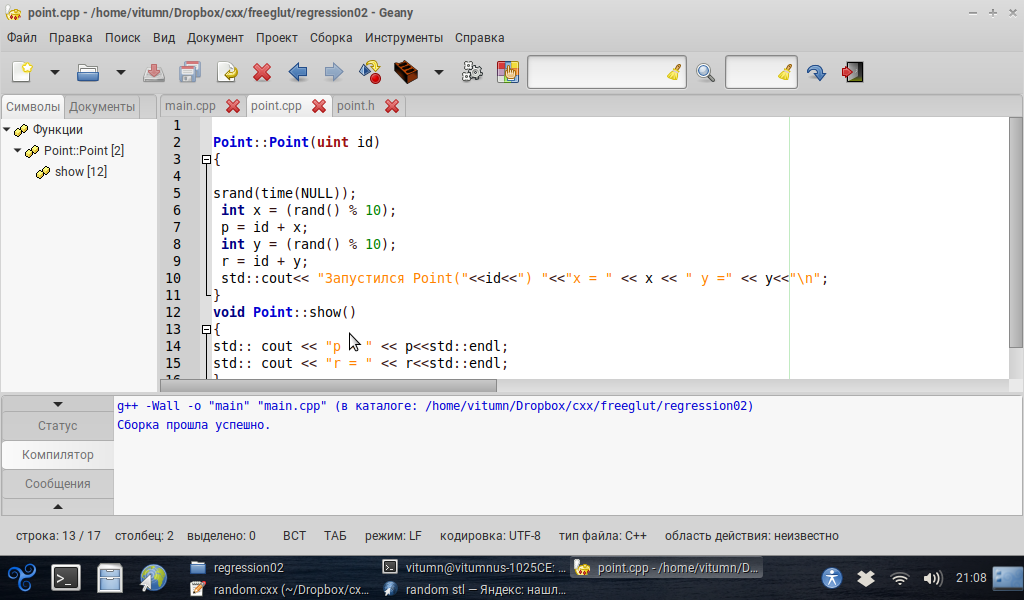Select the point.cpp editor tab
Screen dimensions: 1024x600
(276, 106)
